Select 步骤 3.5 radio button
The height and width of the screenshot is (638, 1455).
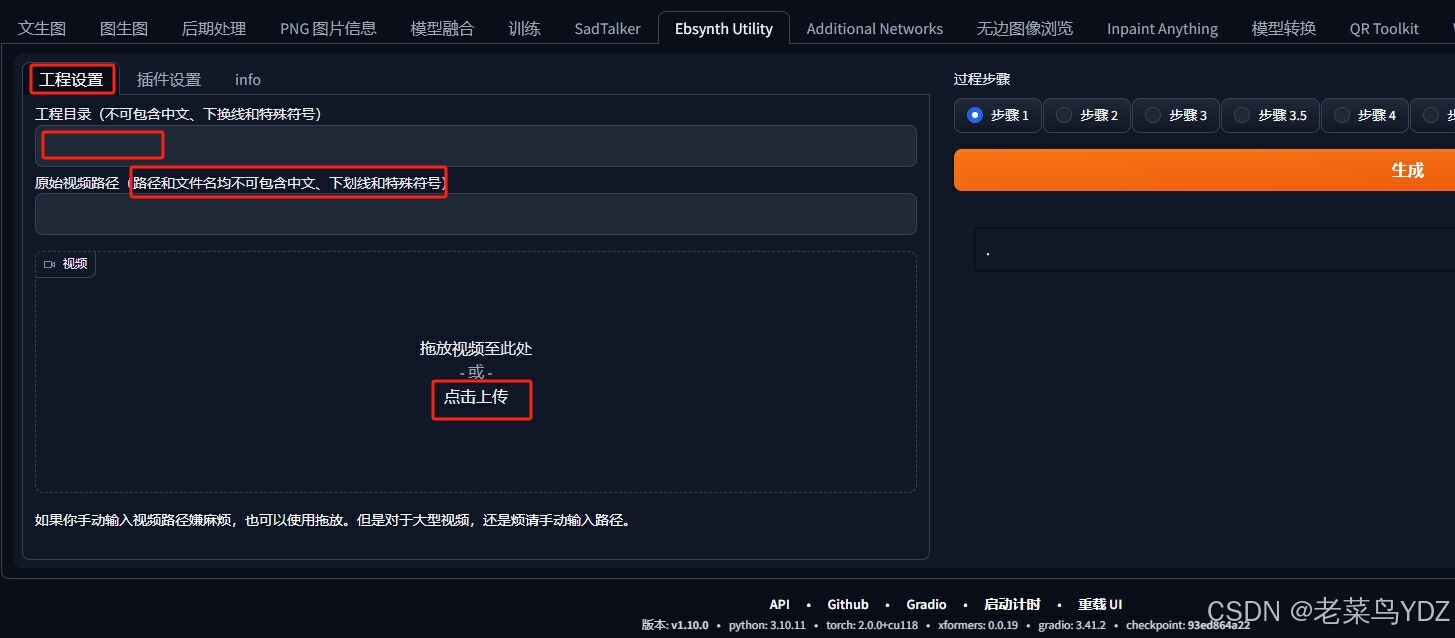pyautogui.click(x=1270, y=115)
